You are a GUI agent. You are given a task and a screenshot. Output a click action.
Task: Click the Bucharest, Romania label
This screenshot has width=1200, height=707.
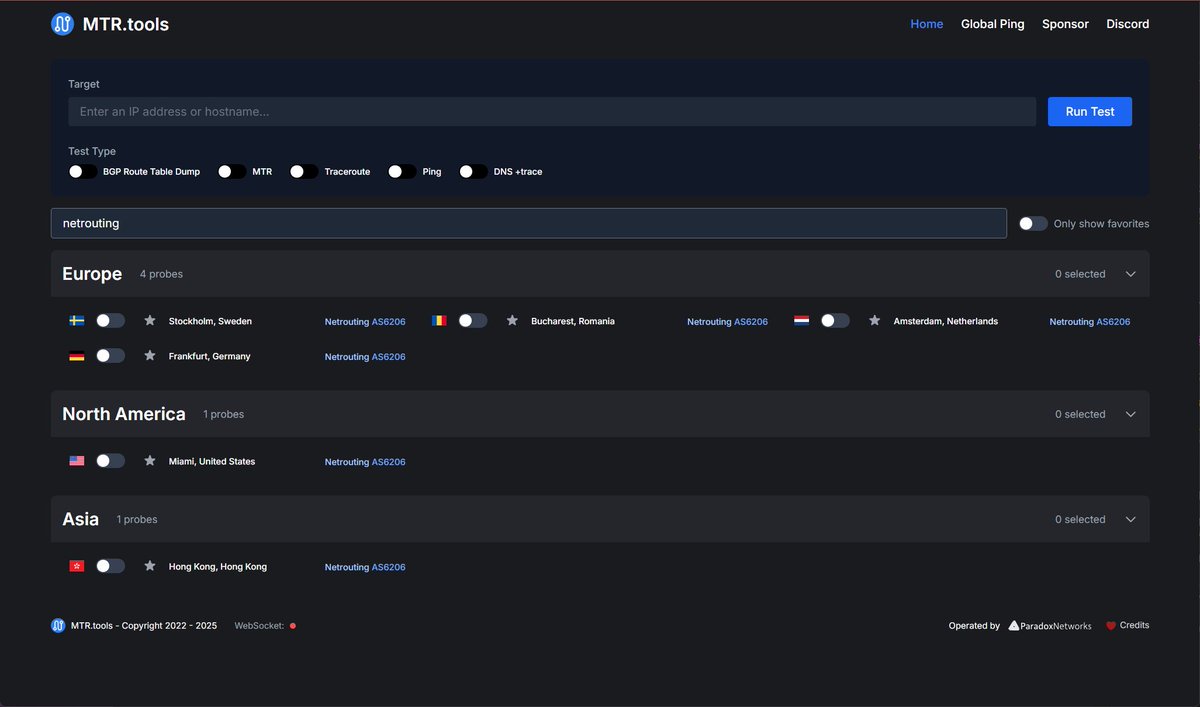573,321
